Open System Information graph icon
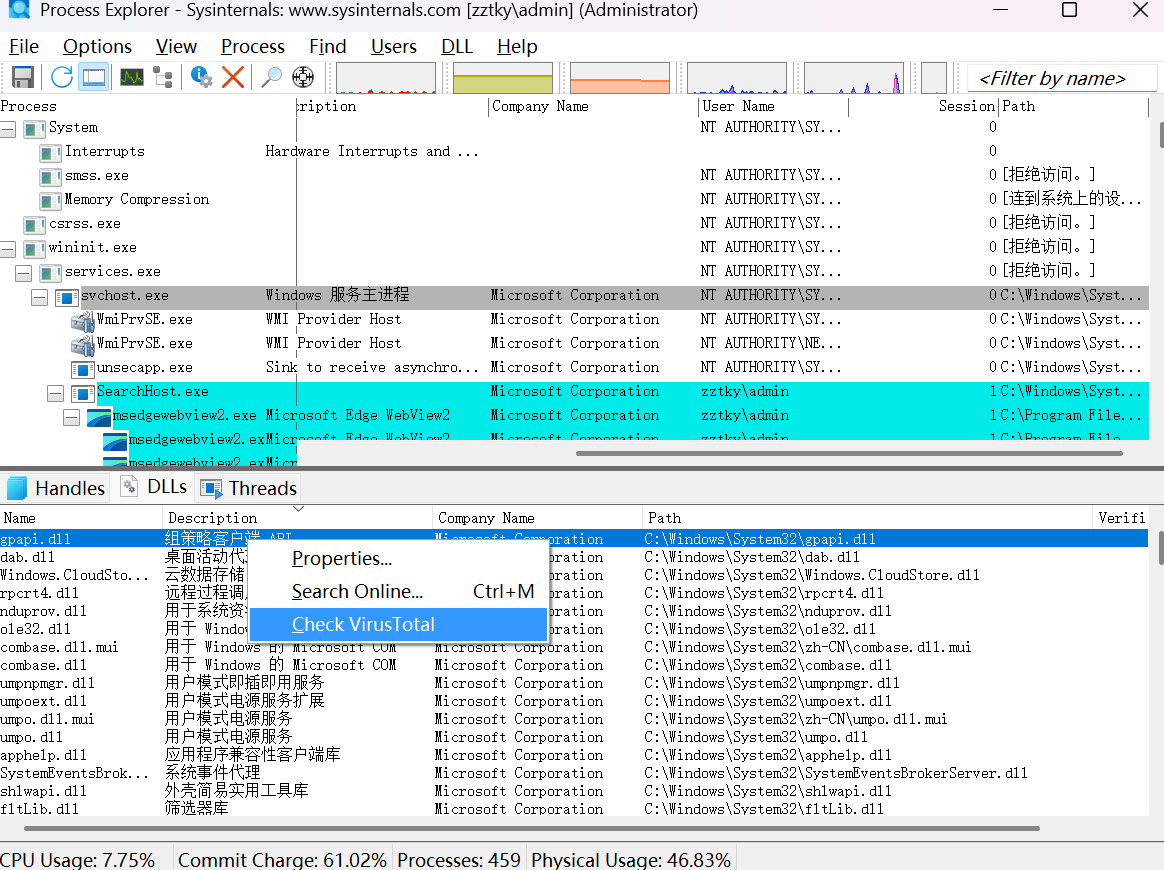 tap(132, 77)
